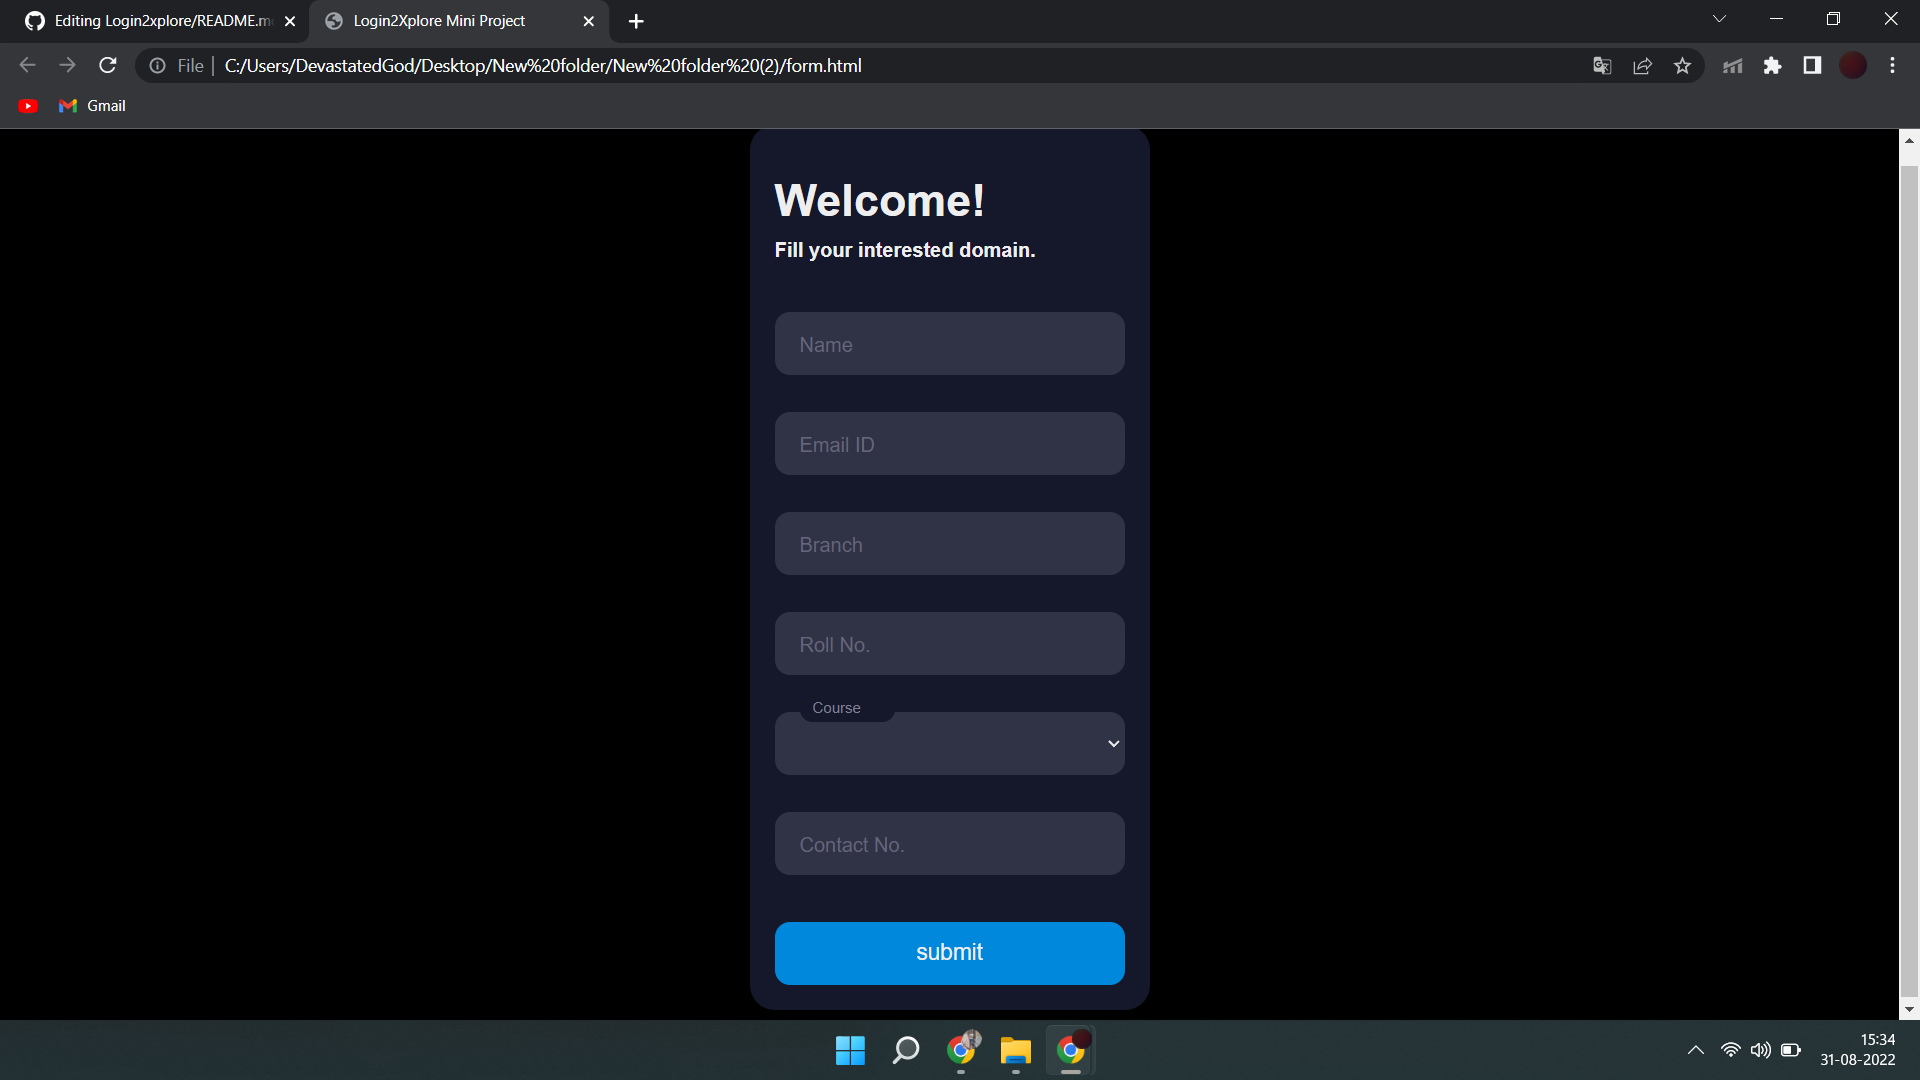Image resolution: width=1920 pixels, height=1080 pixels.
Task: Open the browser extensions puzzle icon
Action: point(1773,65)
